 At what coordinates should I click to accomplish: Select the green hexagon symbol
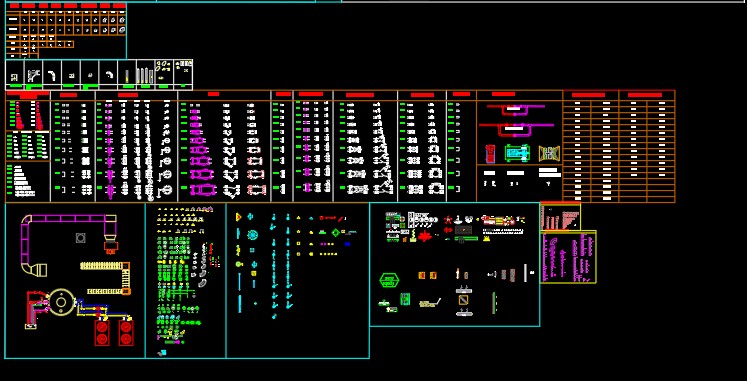389,280
